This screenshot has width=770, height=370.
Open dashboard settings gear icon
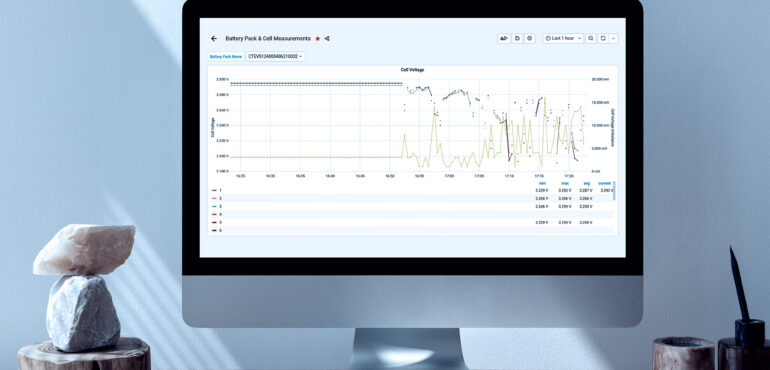click(529, 38)
